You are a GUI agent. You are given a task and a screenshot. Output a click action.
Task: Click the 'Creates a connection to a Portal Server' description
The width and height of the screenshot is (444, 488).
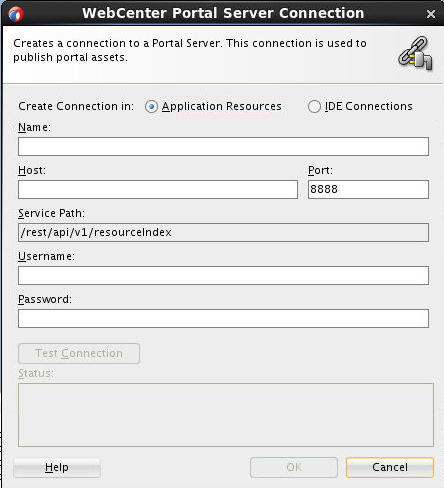tap(190, 50)
